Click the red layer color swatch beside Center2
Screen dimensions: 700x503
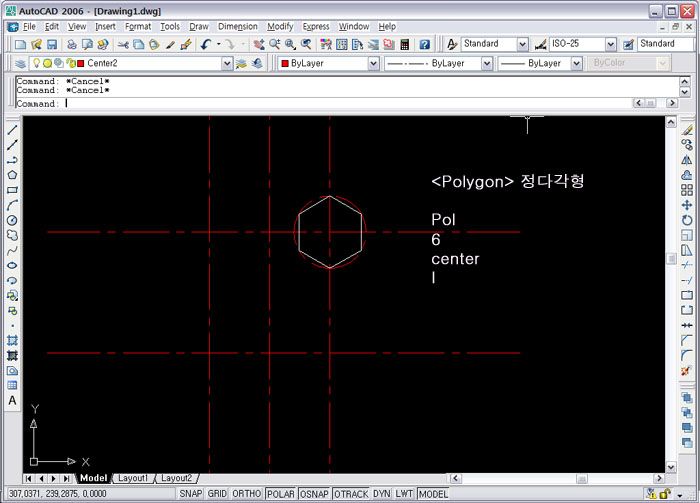(81, 64)
